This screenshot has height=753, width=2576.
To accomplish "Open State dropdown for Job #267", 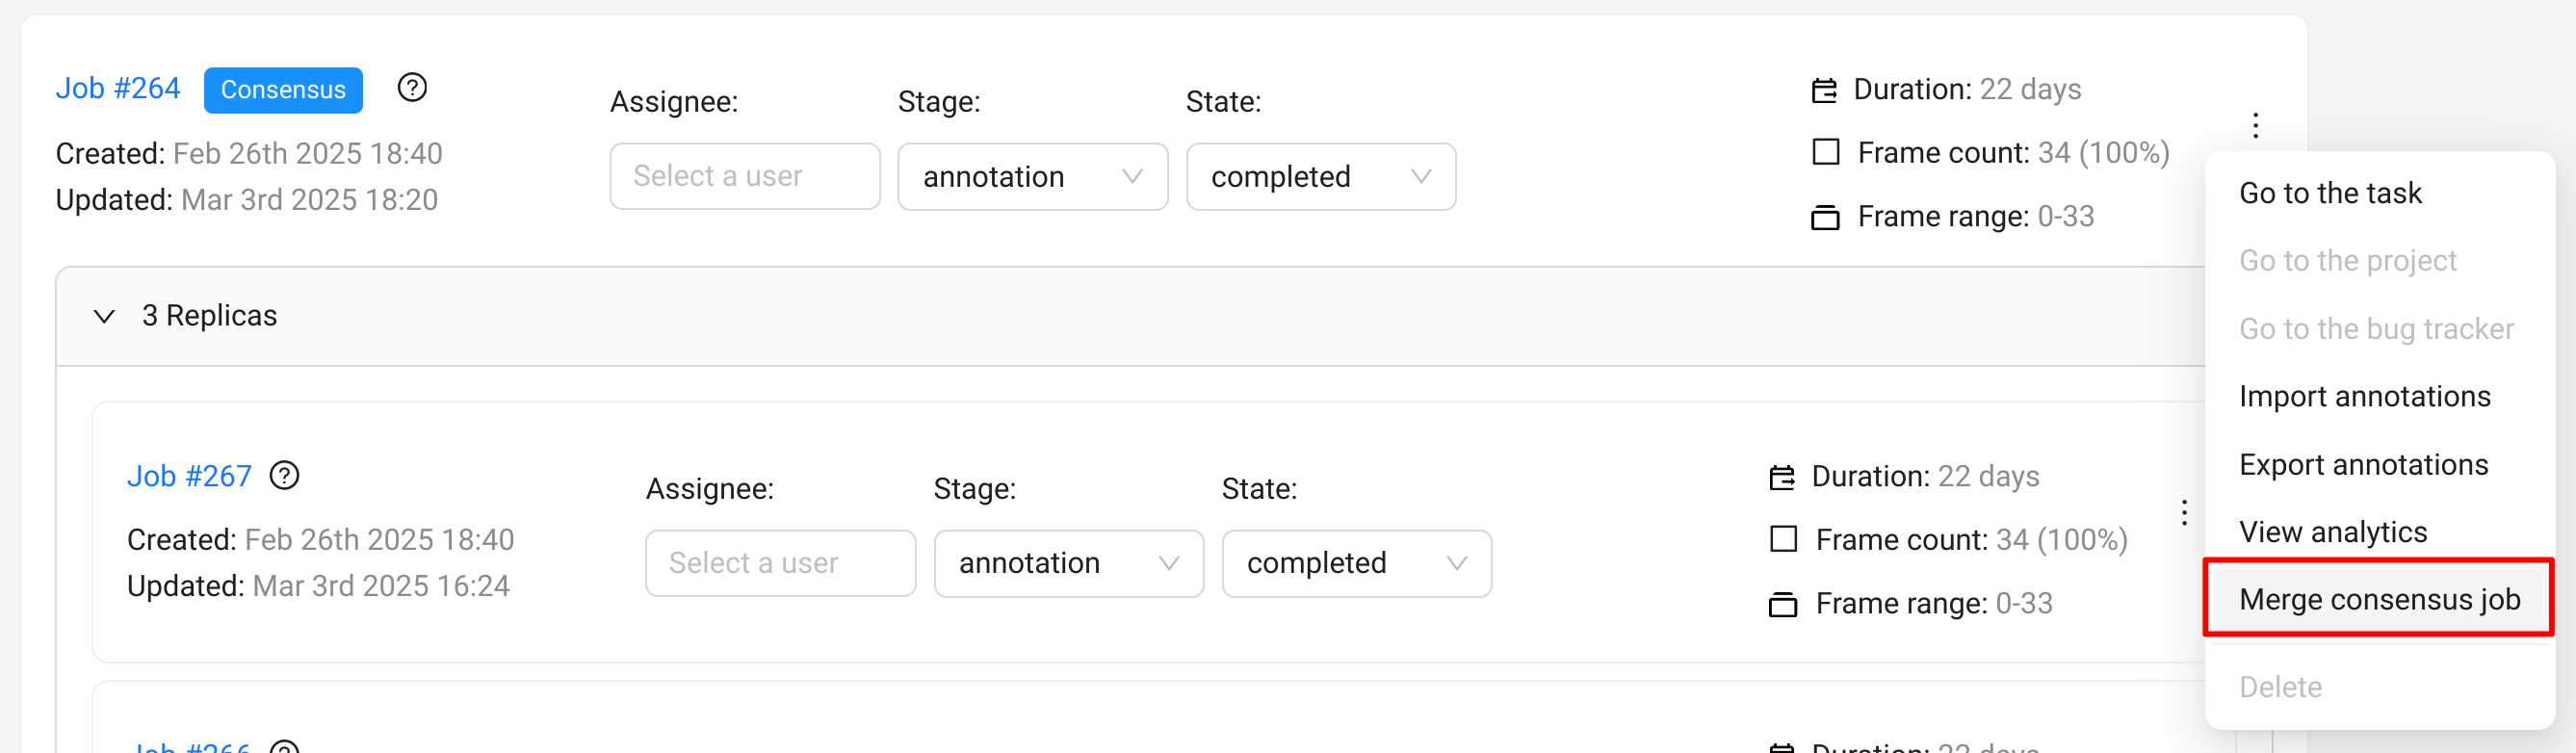I will 1356,563.
